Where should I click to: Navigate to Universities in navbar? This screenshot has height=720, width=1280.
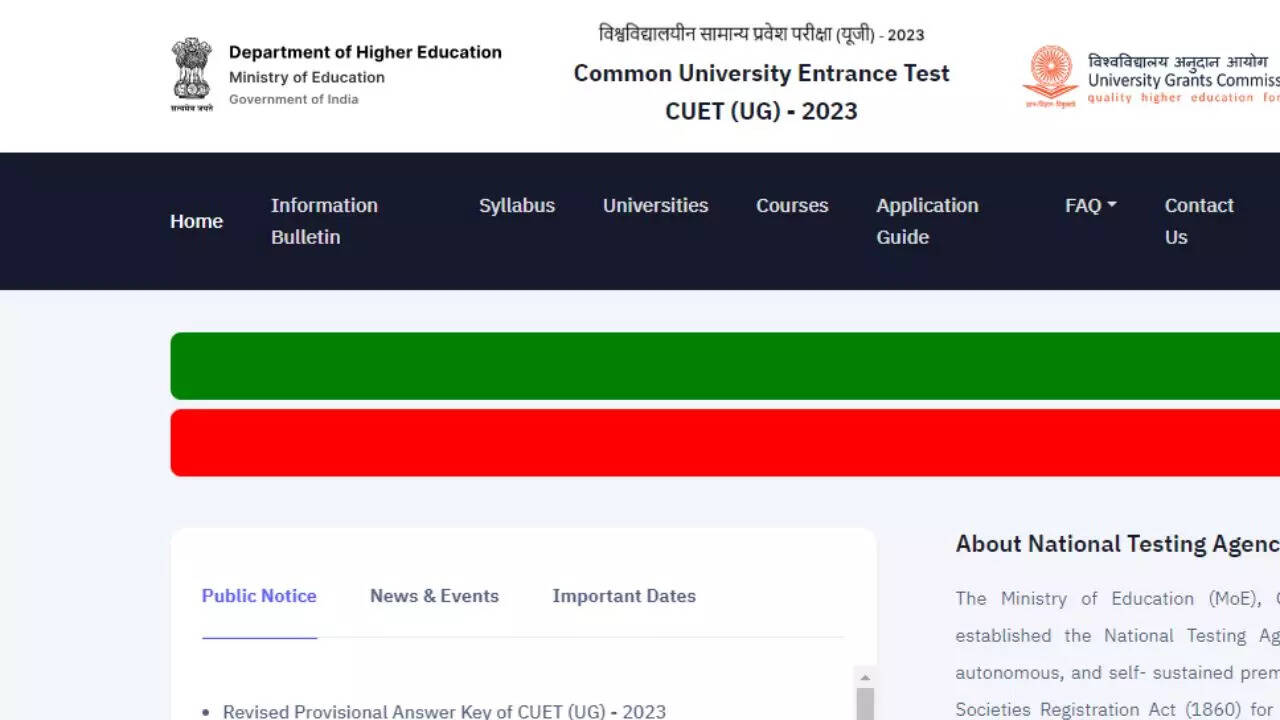pos(655,205)
